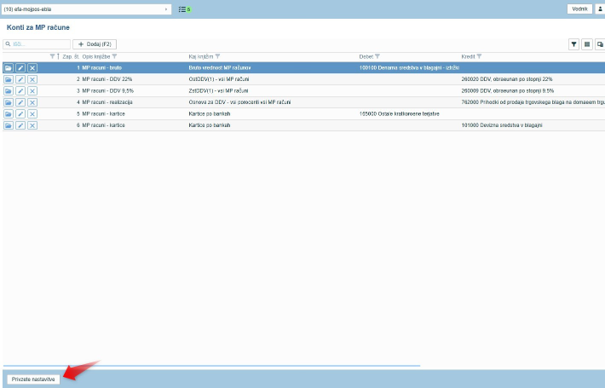
Task: Click the Privzete nastavitve button
Action: point(33,379)
